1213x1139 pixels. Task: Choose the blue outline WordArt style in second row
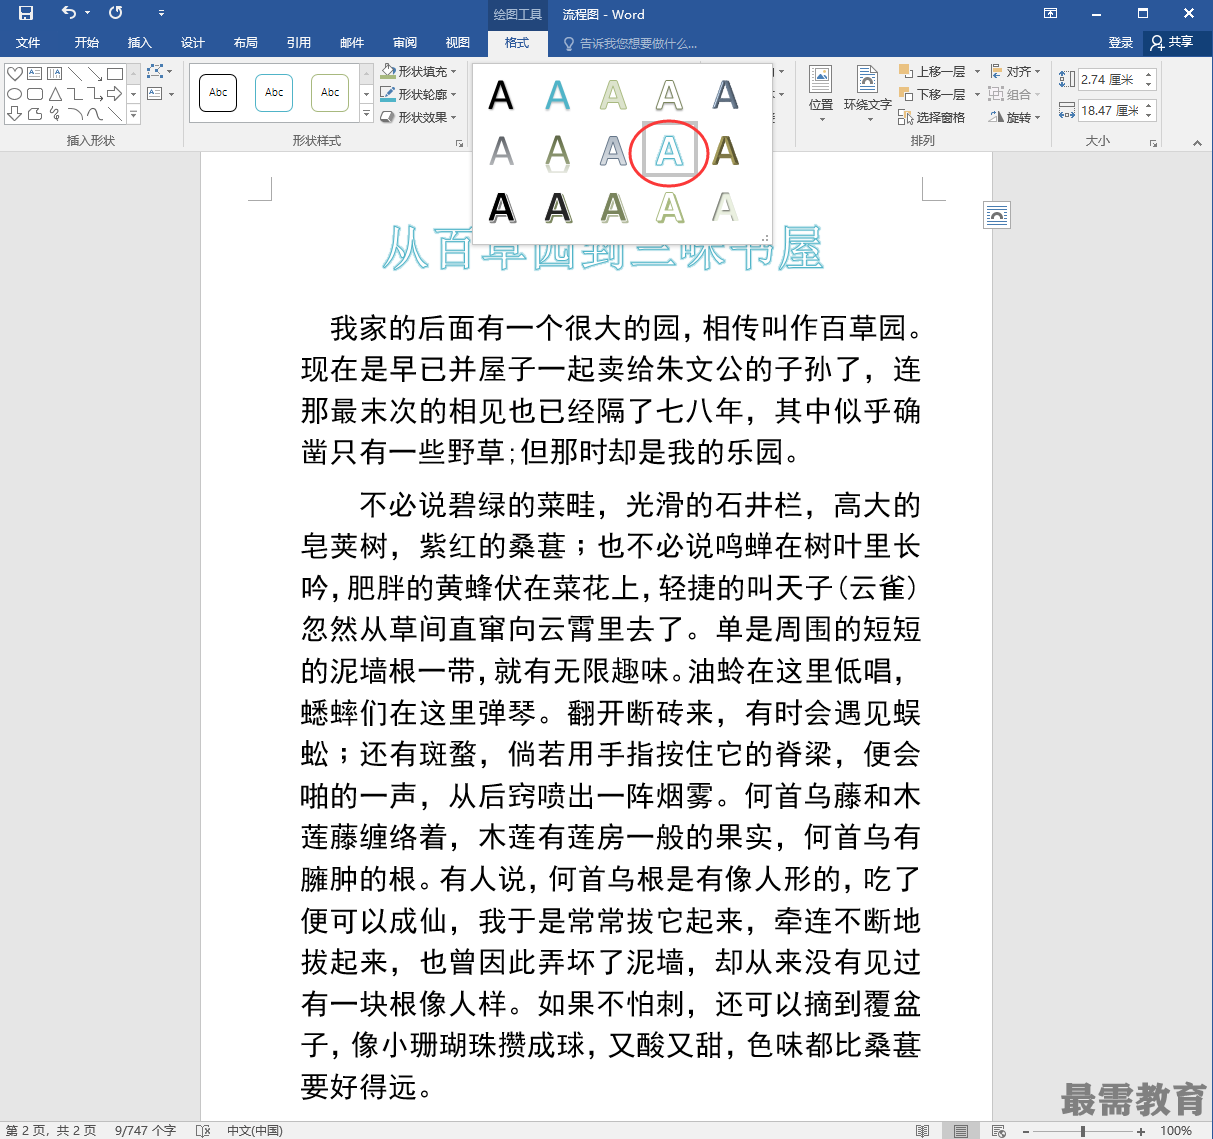tap(669, 152)
